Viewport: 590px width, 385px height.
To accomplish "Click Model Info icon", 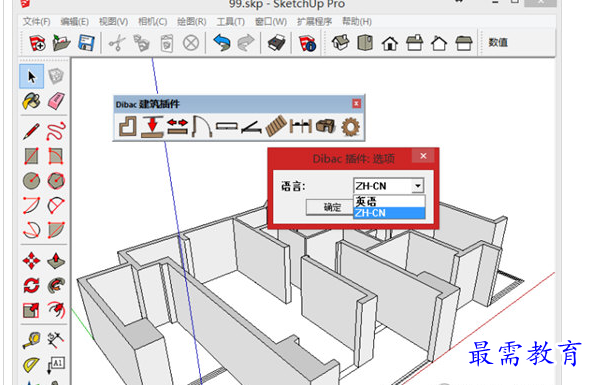I will pyautogui.click(x=307, y=43).
